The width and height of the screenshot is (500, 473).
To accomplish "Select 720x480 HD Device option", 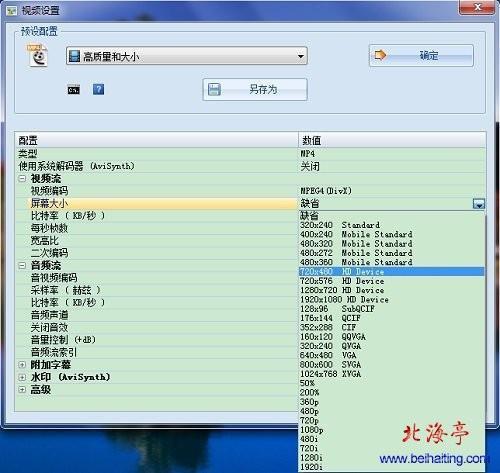I will [x=391, y=272].
